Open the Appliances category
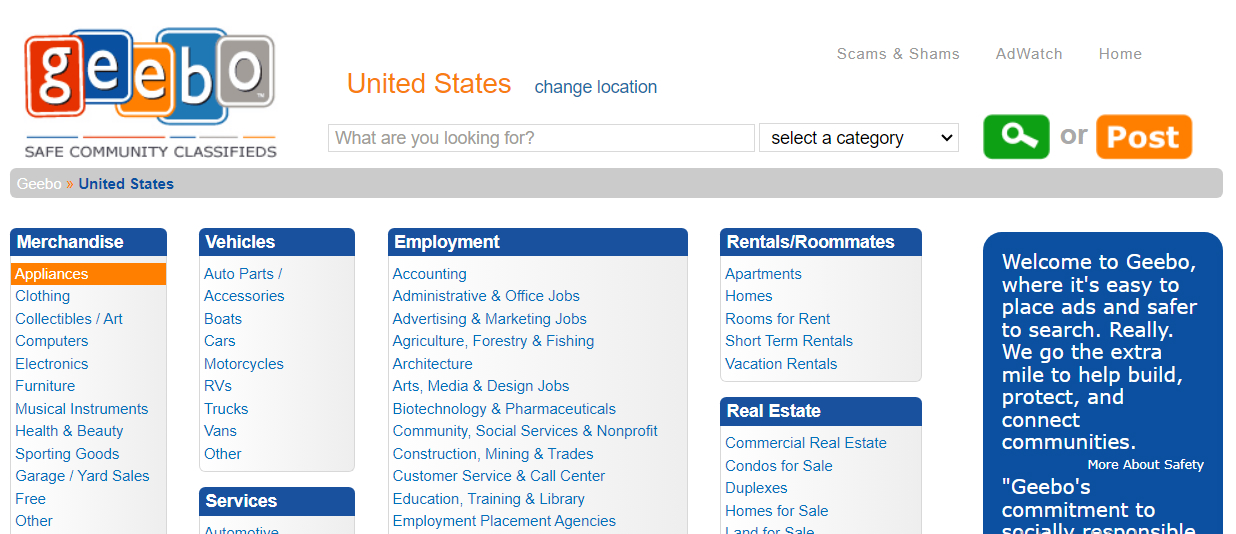 [x=52, y=274]
